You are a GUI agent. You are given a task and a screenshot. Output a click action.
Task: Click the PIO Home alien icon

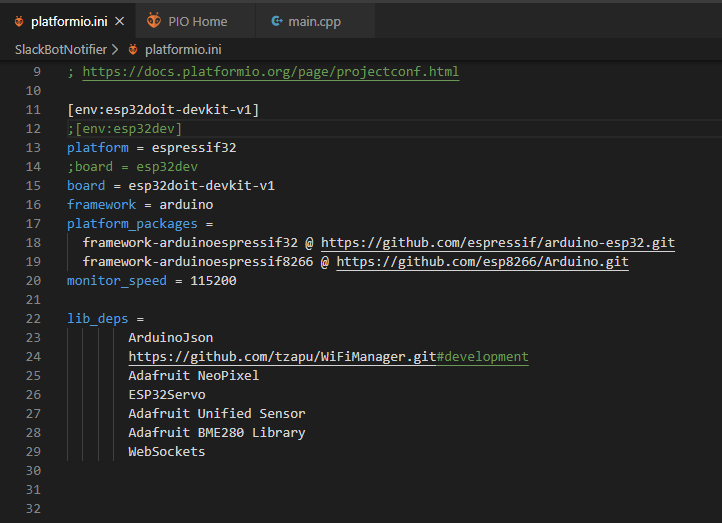pos(154,21)
